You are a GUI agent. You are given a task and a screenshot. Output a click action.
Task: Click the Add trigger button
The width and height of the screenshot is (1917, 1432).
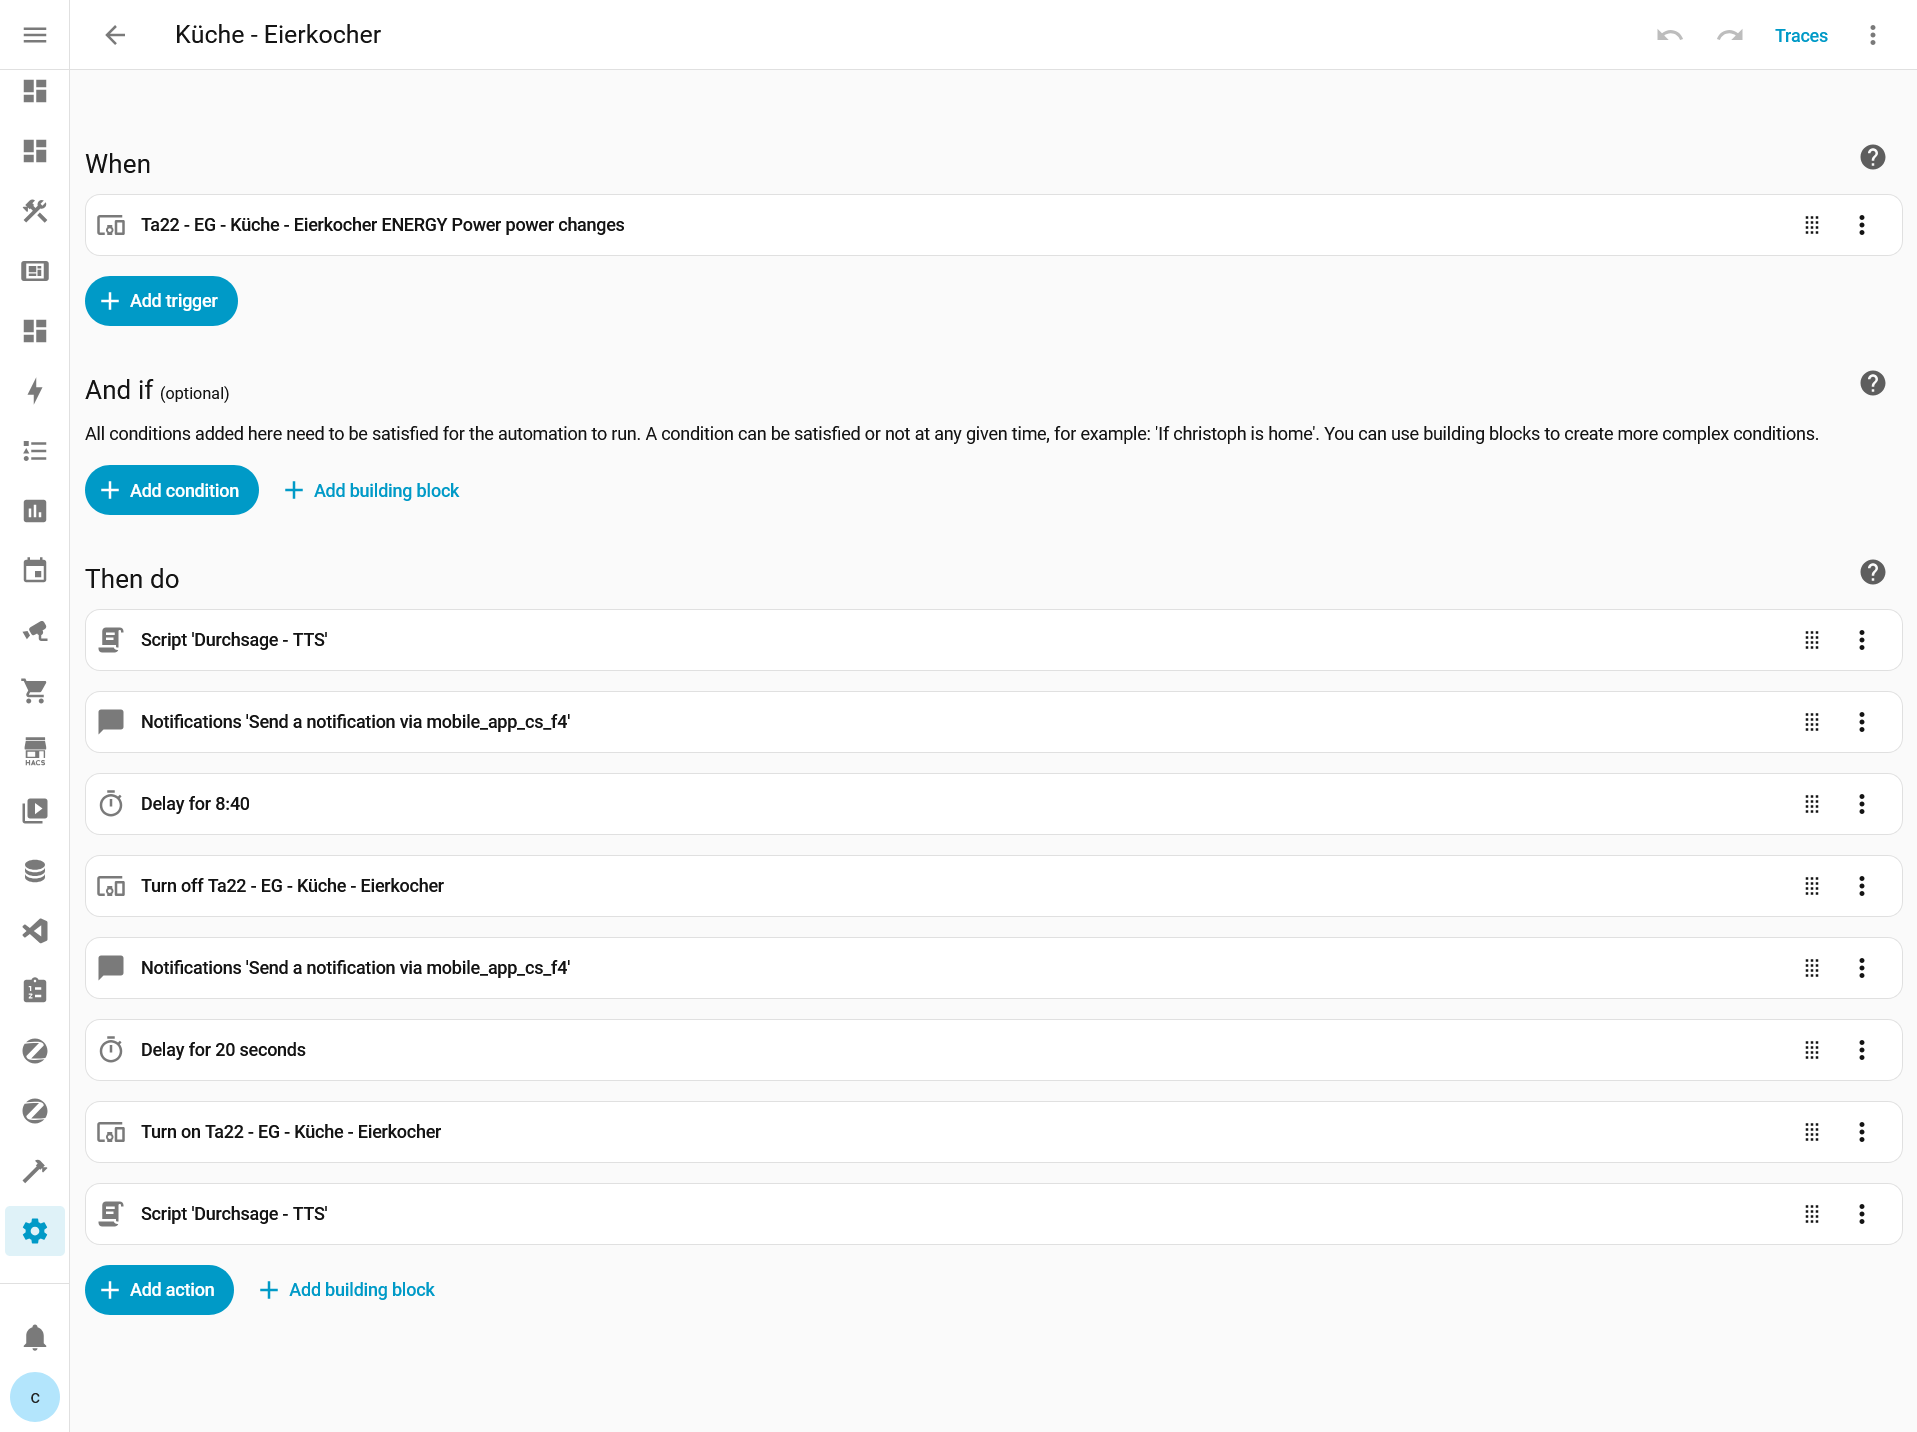(161, 301)
